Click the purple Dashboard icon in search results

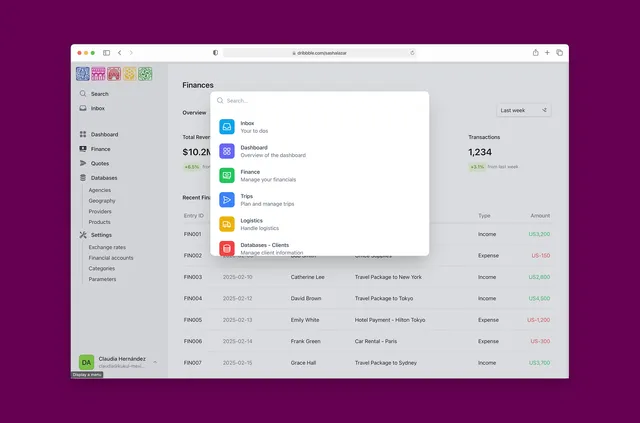pyautogui.click(x=227, y=151)
